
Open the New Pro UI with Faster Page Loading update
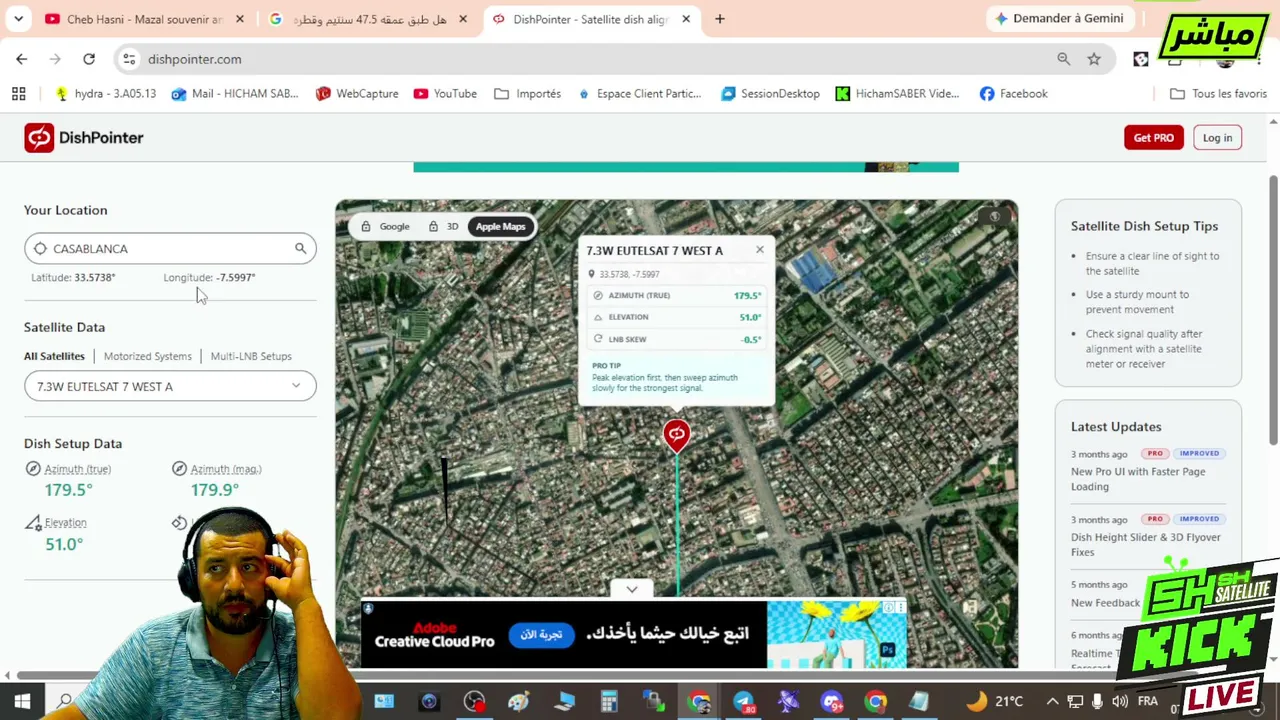[x=1138, y=479]
